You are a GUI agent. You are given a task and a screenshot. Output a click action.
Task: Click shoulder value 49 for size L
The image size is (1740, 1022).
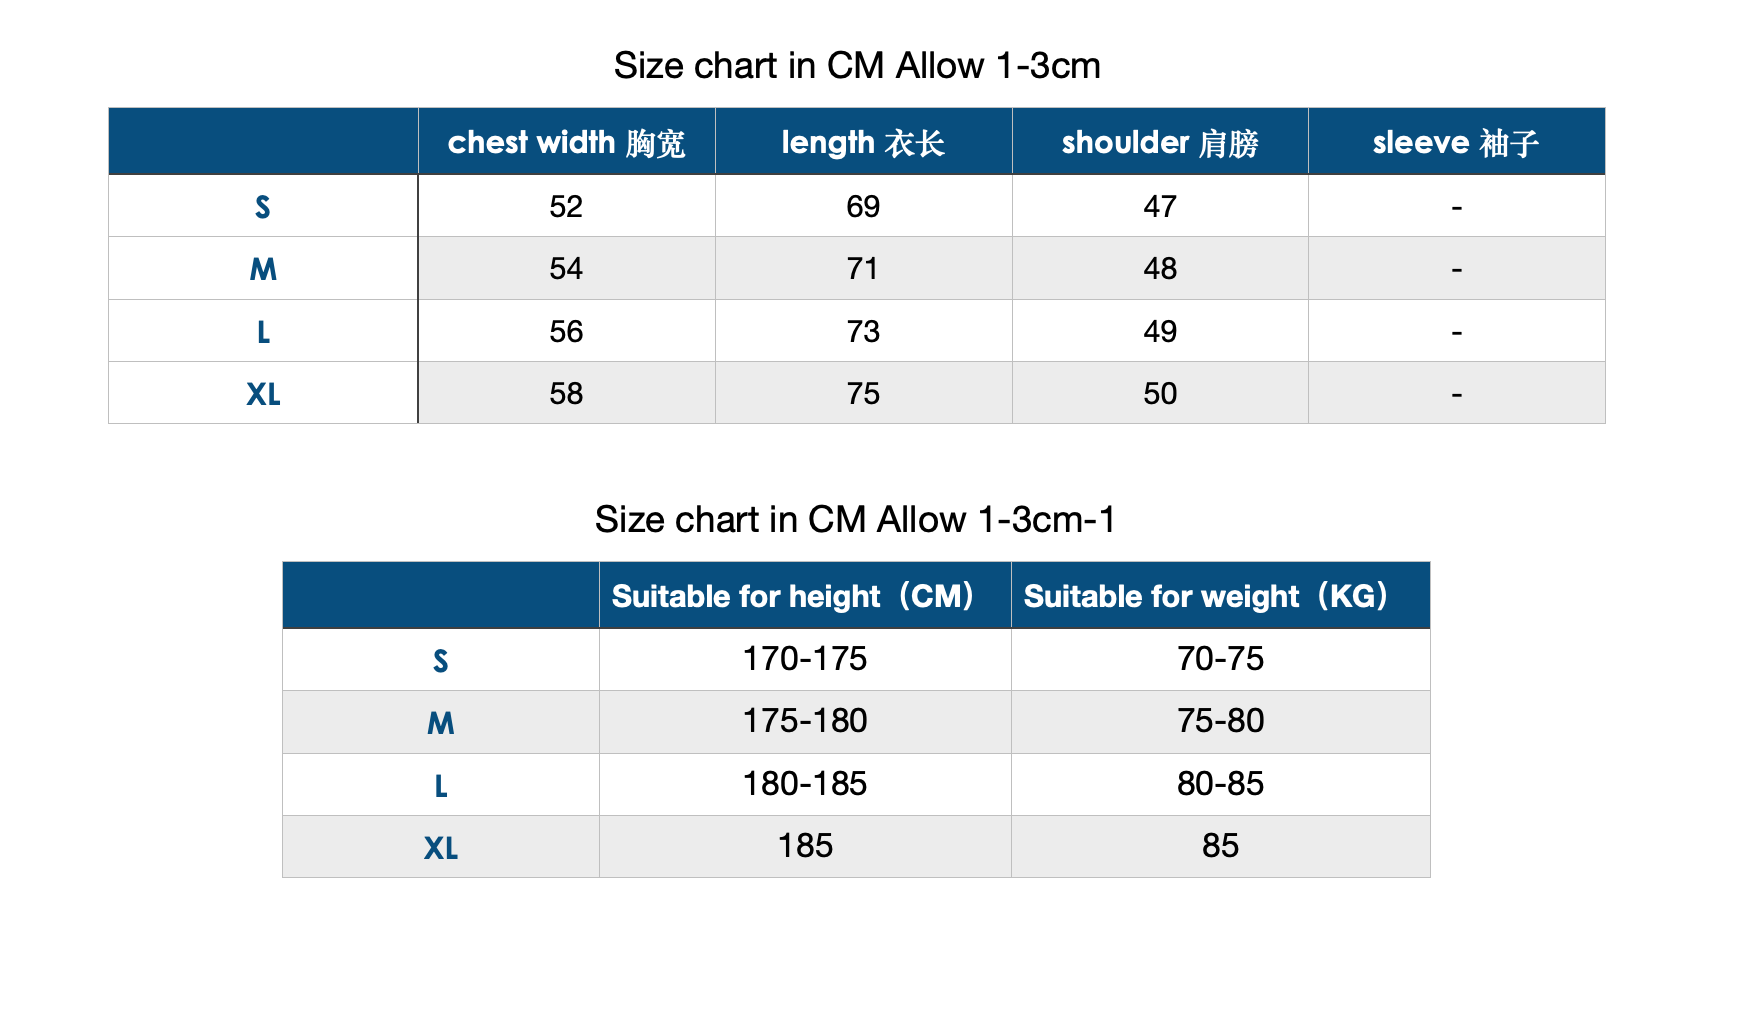coord(1160,331)
